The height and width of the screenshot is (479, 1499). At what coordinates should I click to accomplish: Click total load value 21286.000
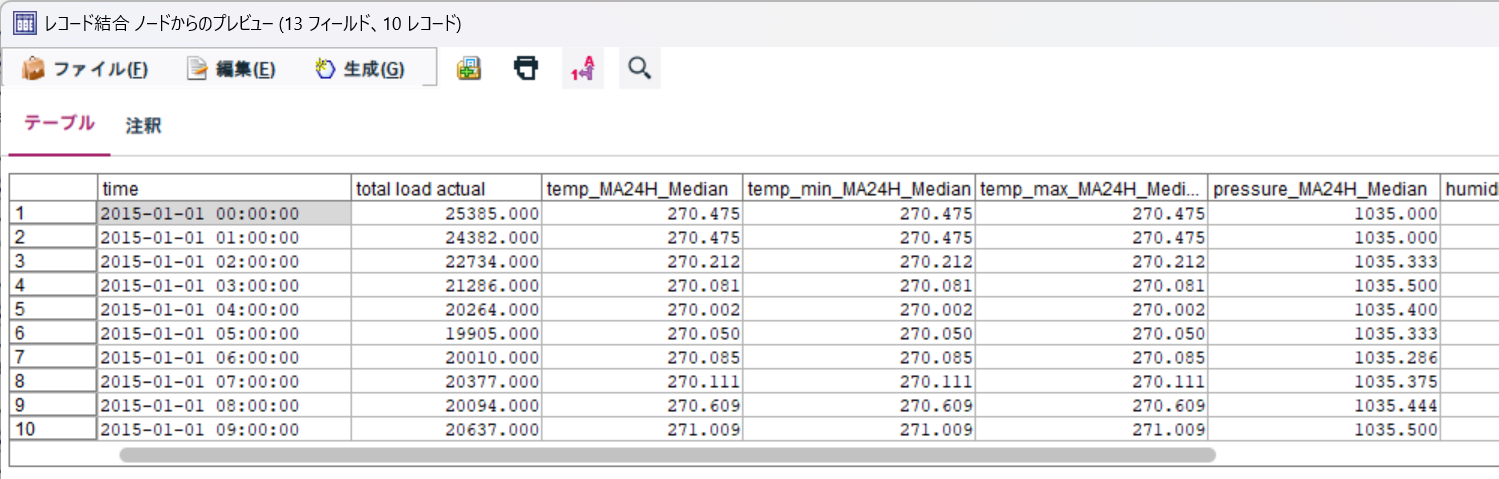coord(447,285)
